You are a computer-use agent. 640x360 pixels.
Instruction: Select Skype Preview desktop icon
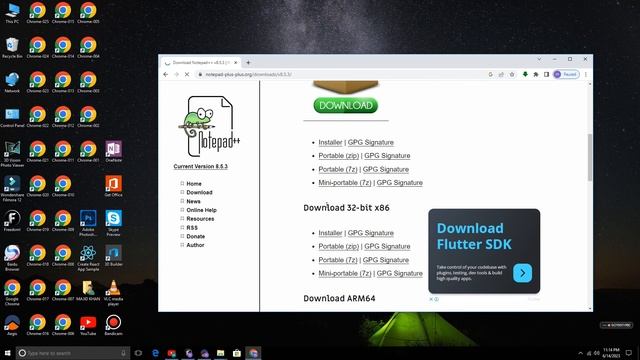point(113,223)
